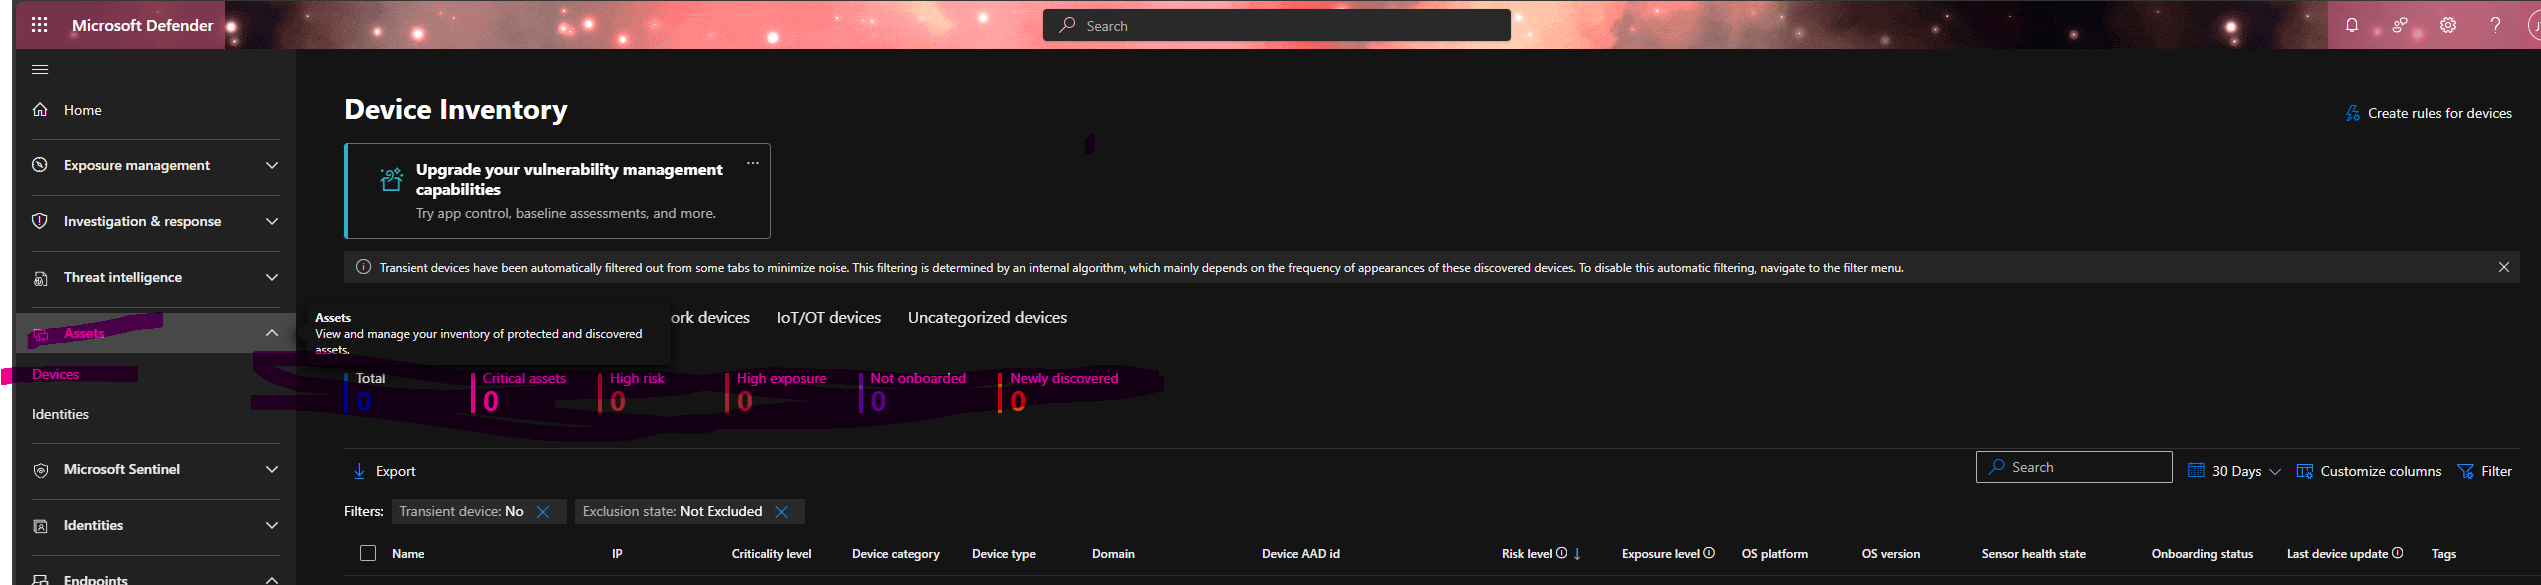Click the Risk level info icon
Viewport: 2541px width, 585px height.
[x=1561, y=553]
